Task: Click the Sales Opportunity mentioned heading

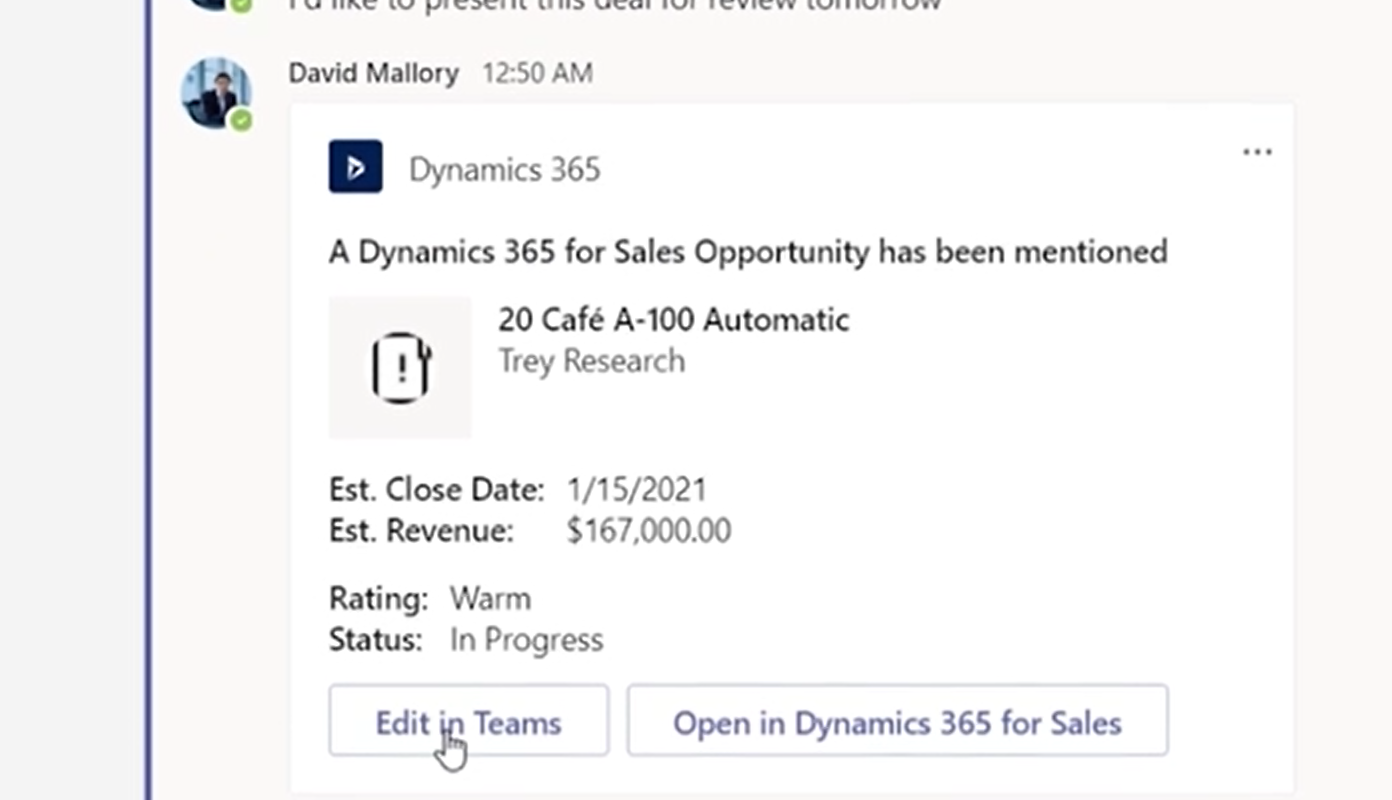Action: pyautogui.click(x=748, y=251)
